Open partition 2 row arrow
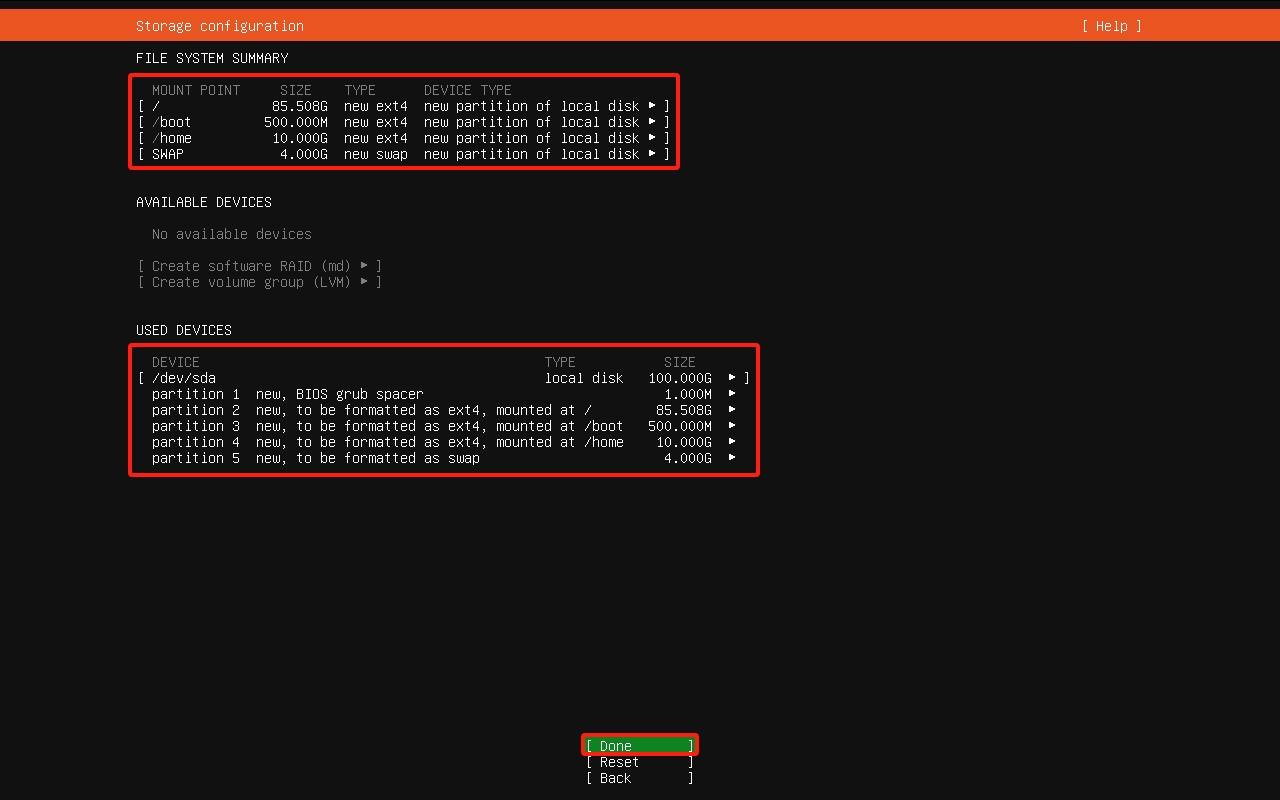The height and width of the screenshot is (800, 1280). (x=732, y=409)
